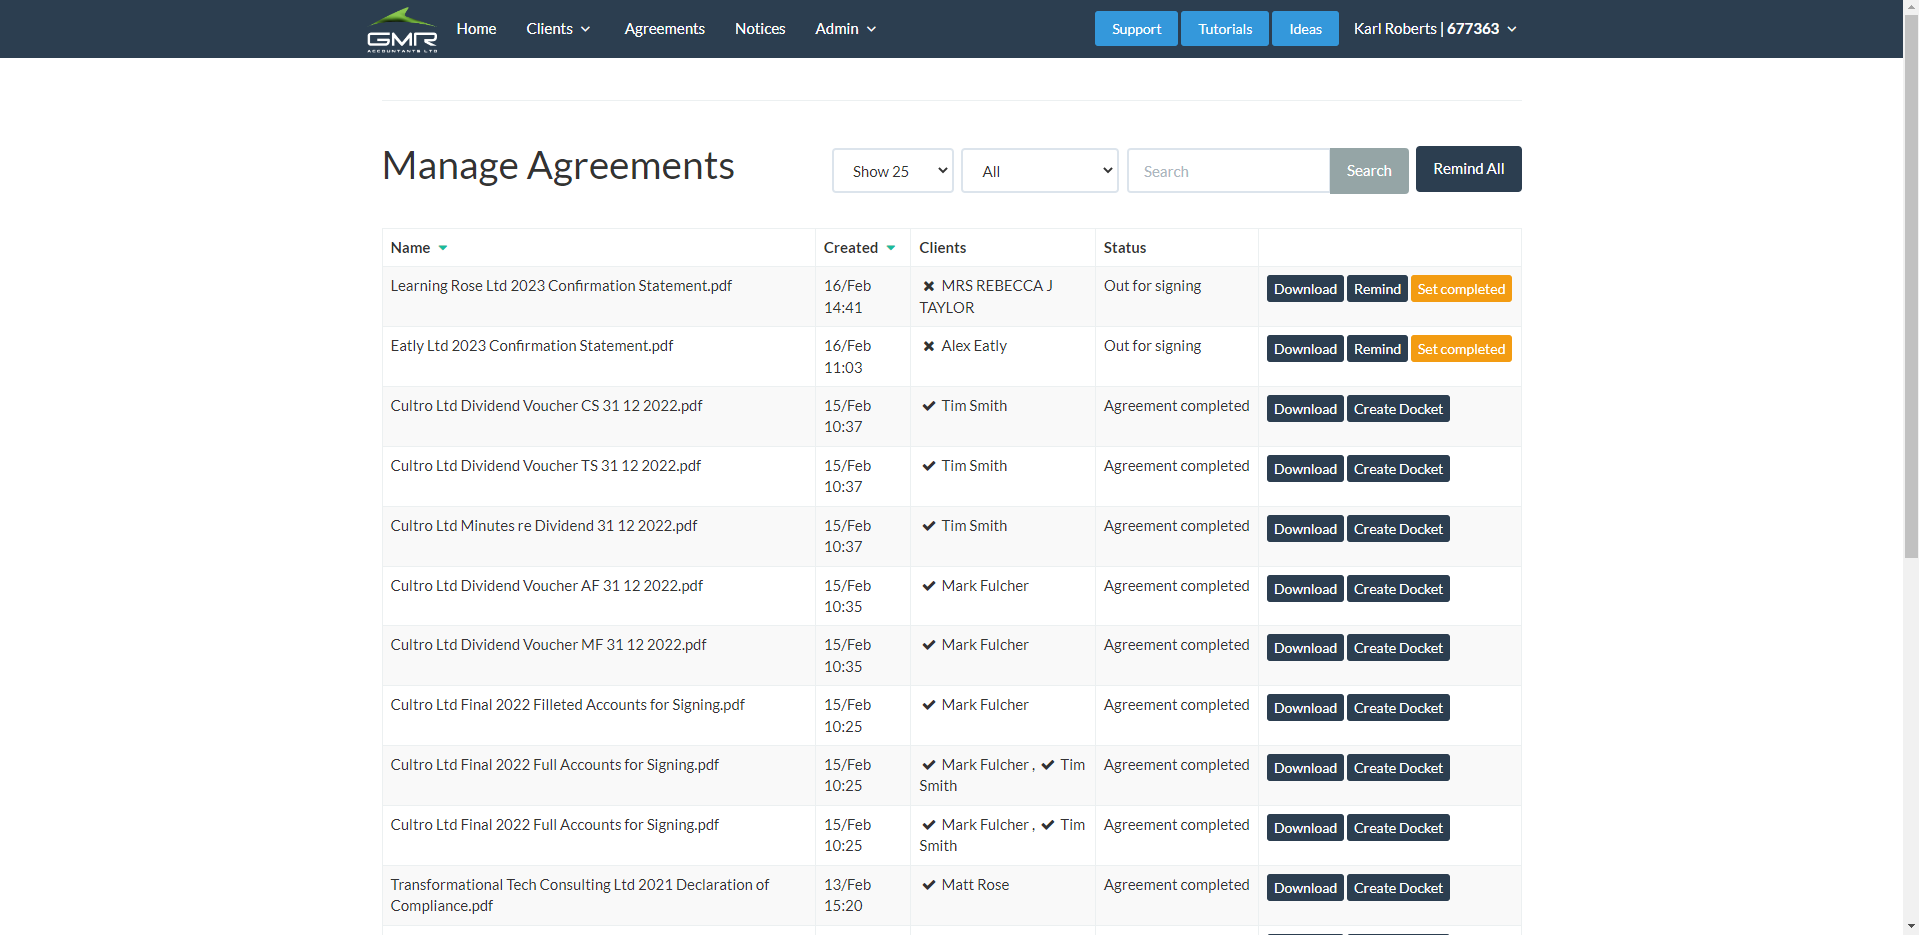Remind signer for Learning Rose Ltd statement
The image size is (1919, 935).
[x=1377, y=289]
